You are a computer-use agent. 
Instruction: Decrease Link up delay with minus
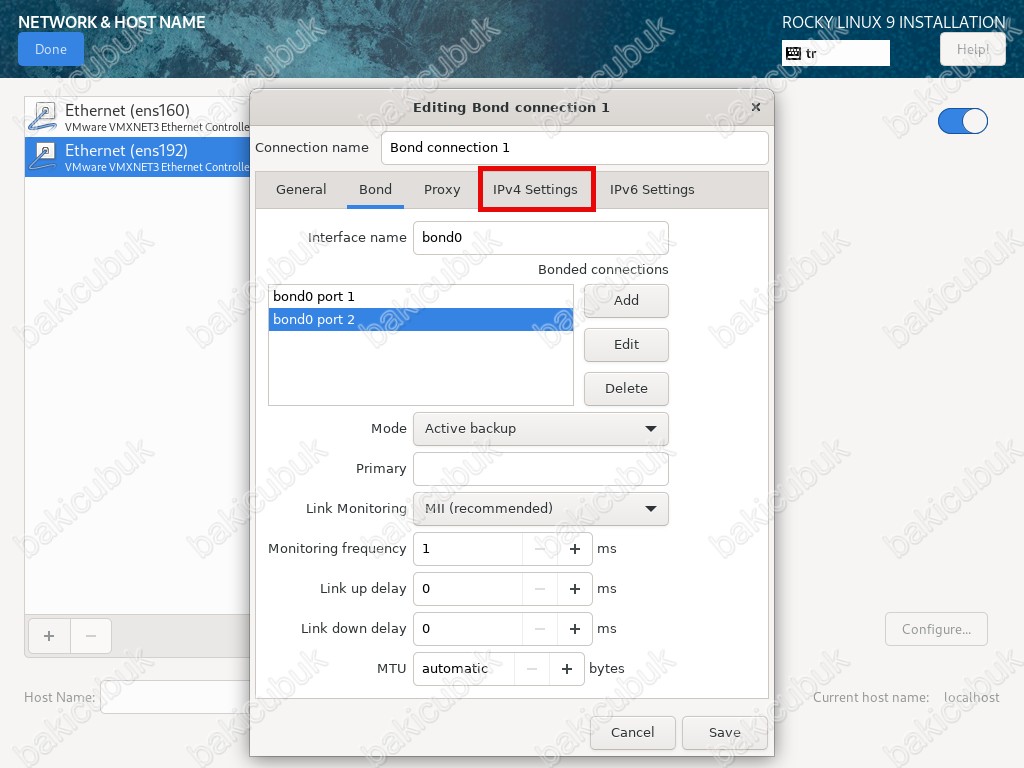pyautogui.click(x=540, y=589)
